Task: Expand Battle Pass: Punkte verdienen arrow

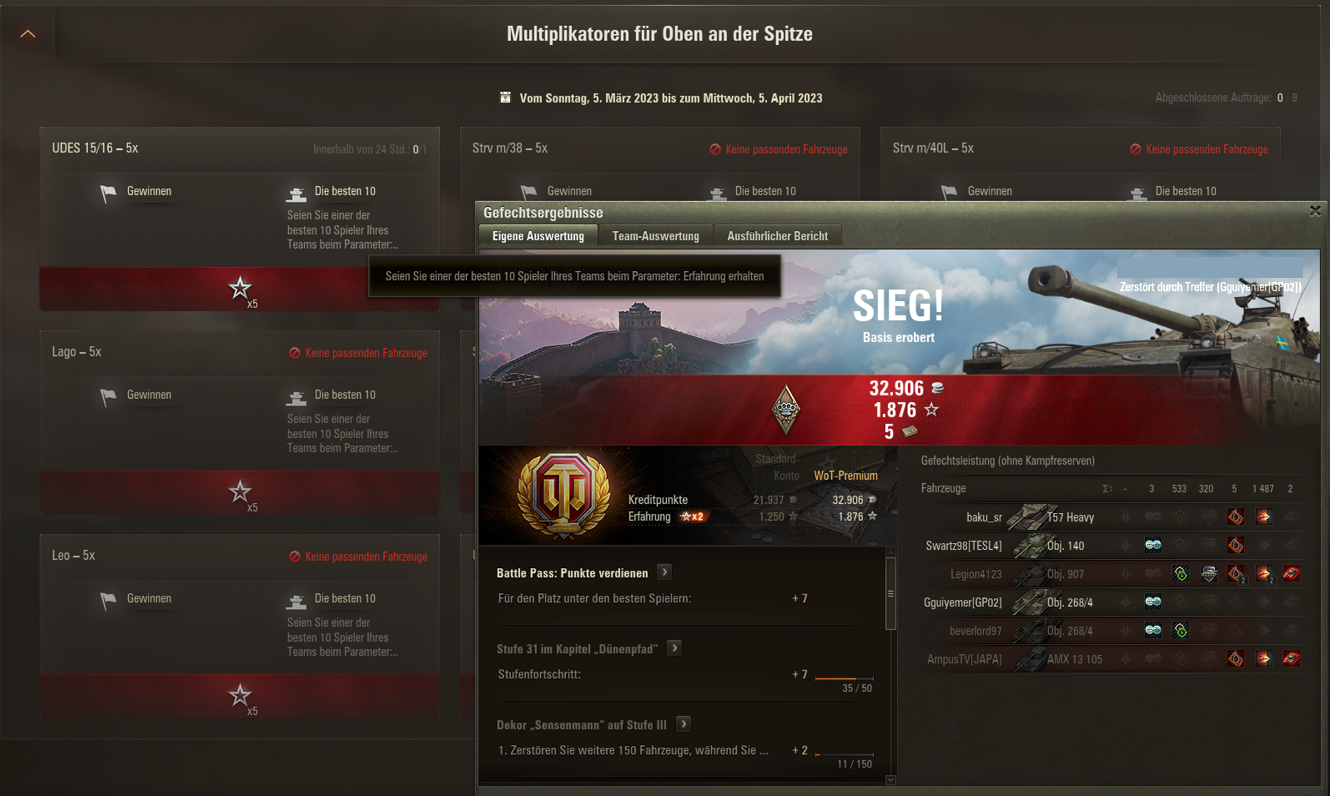Action: coord(665,572)
